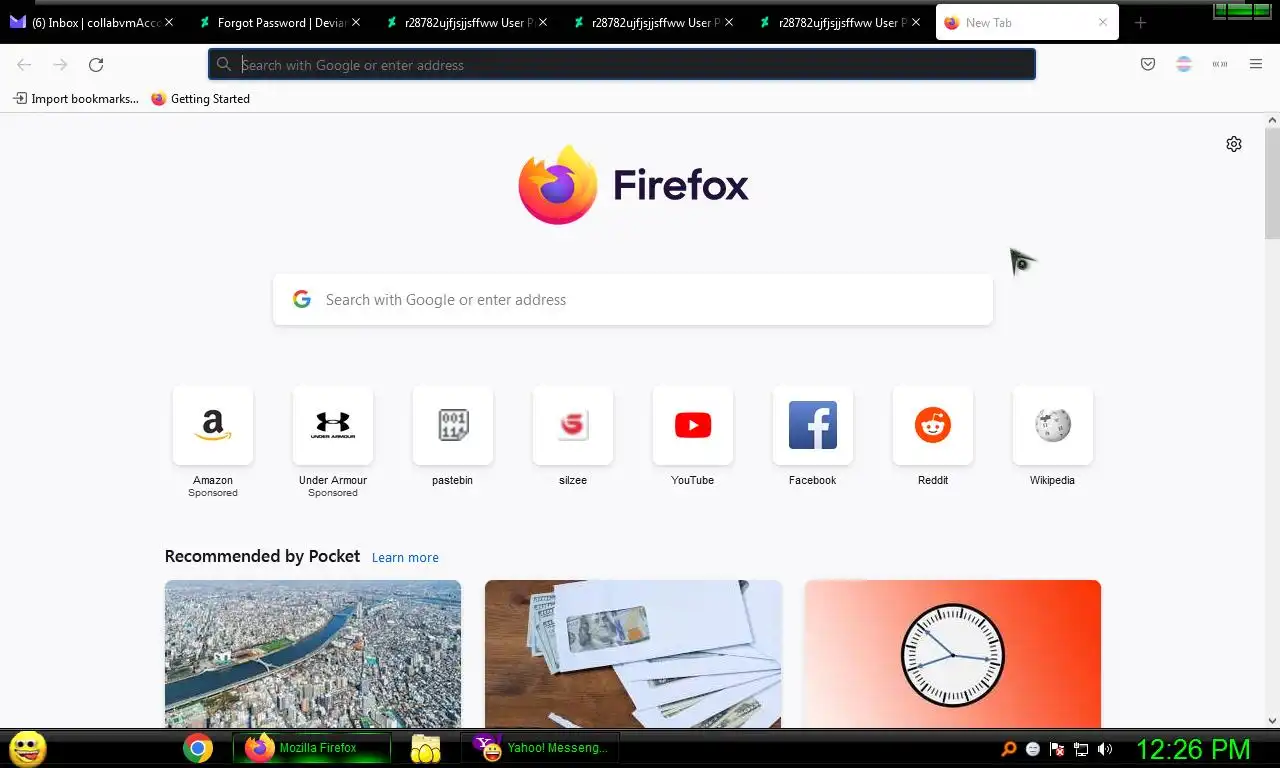1280x768 pixels.
Task: Click the toolbar extension icon beside the menu
Action: coord(1220,65)
